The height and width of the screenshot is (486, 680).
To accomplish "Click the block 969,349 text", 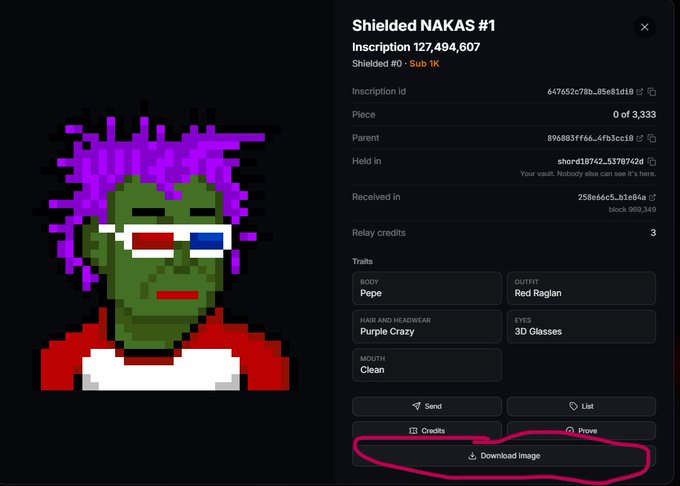I will point(632,209).
